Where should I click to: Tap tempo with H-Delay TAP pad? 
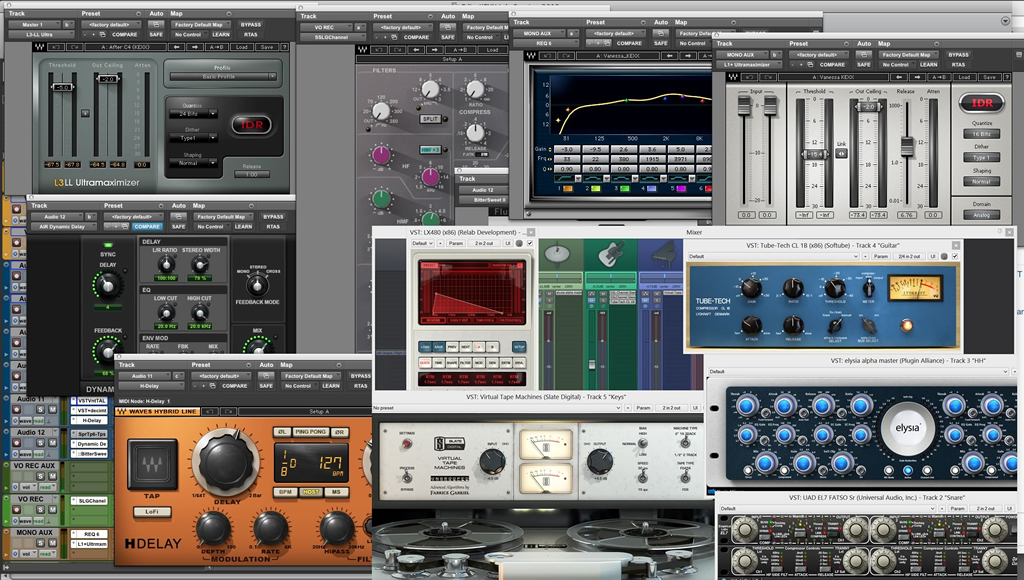pyautogui.click(x=152, y=464)
